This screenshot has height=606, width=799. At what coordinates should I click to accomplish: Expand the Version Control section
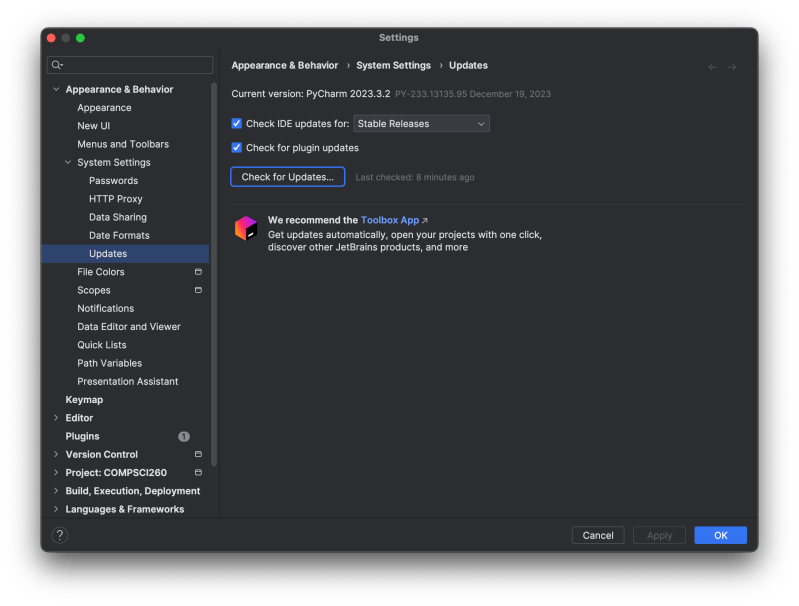coord(56,454)
